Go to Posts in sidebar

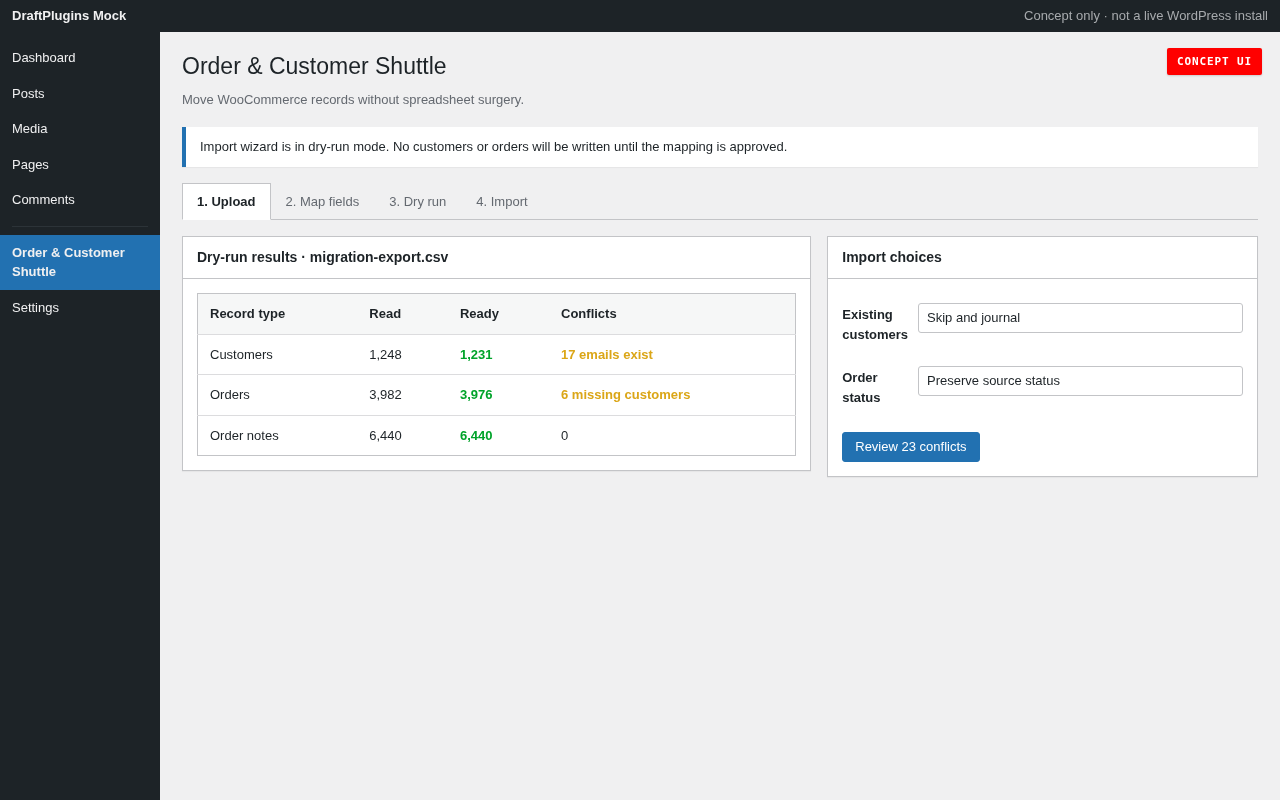(80, 94)
